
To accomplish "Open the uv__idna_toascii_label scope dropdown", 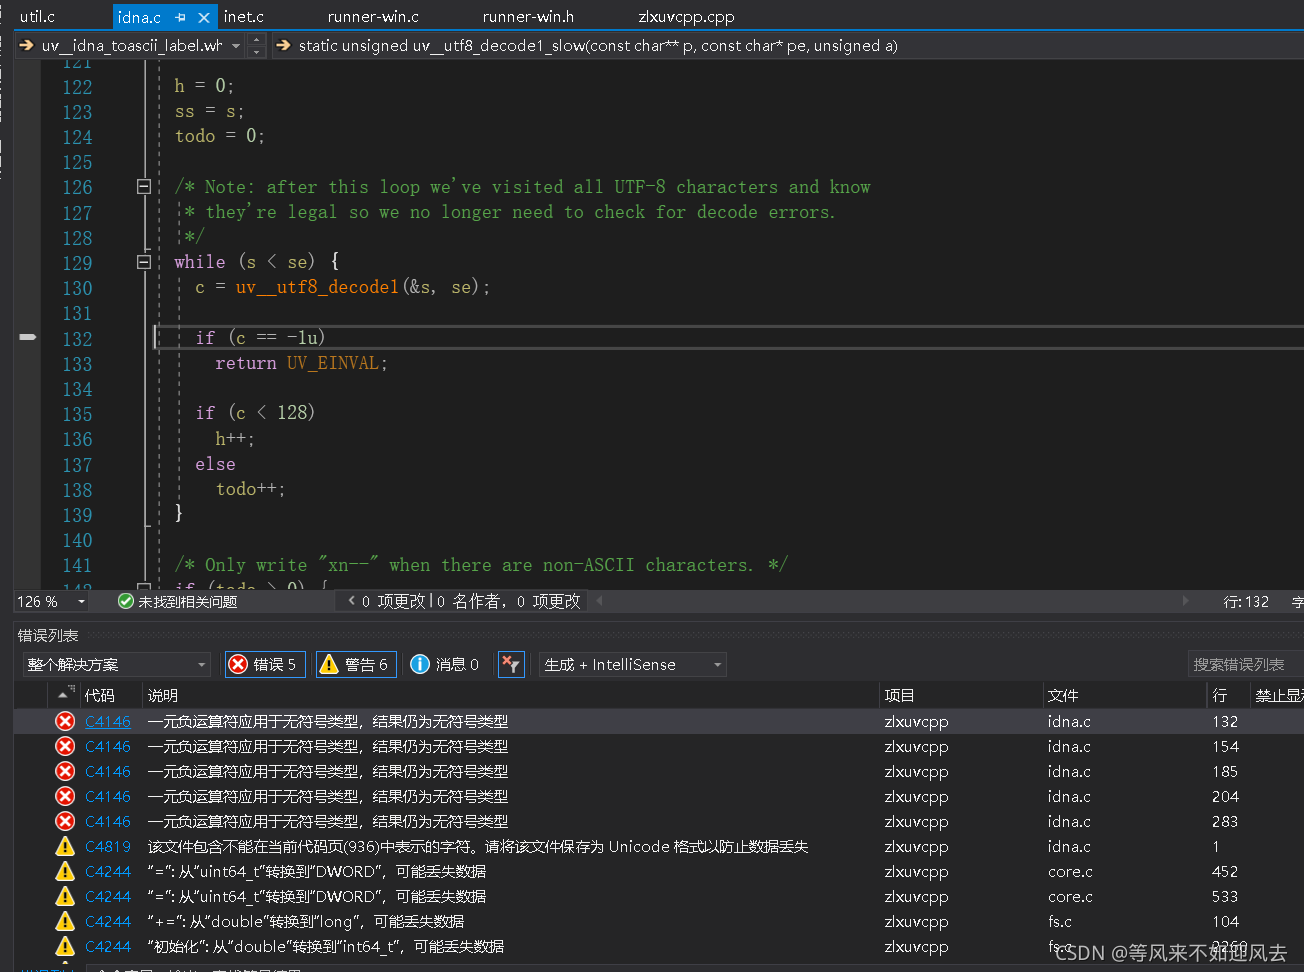I will [236, 45].
